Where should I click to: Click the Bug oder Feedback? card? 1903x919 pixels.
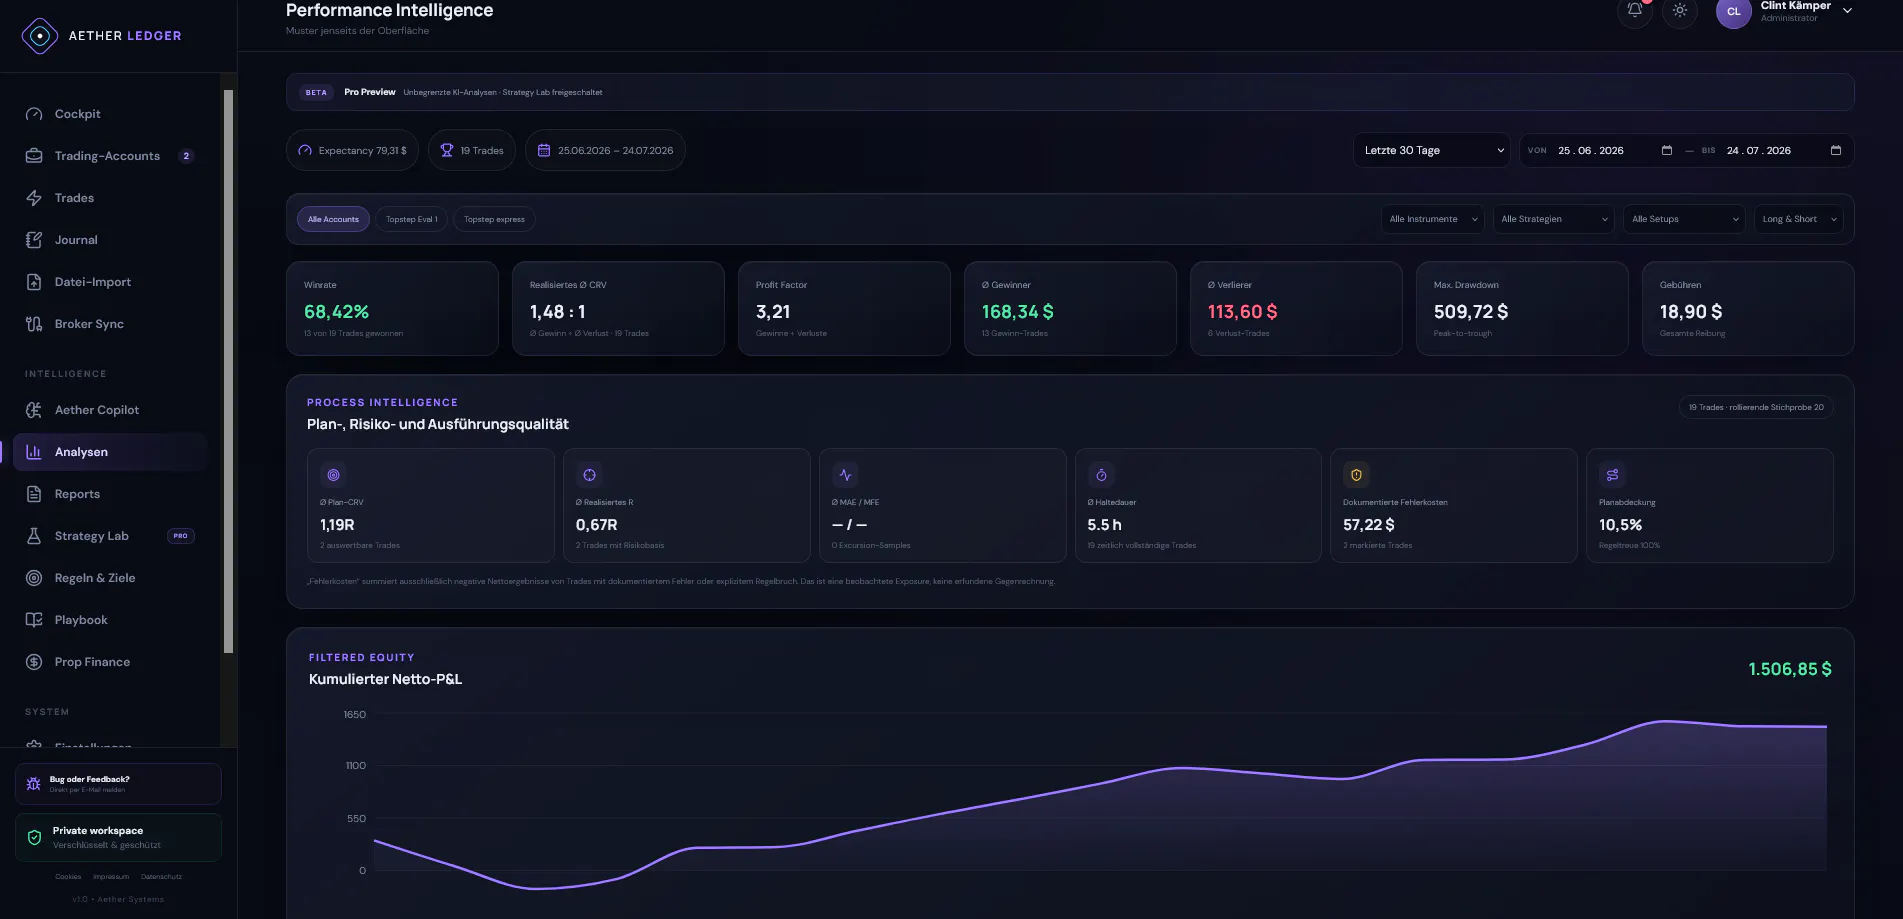coord(118,784)
